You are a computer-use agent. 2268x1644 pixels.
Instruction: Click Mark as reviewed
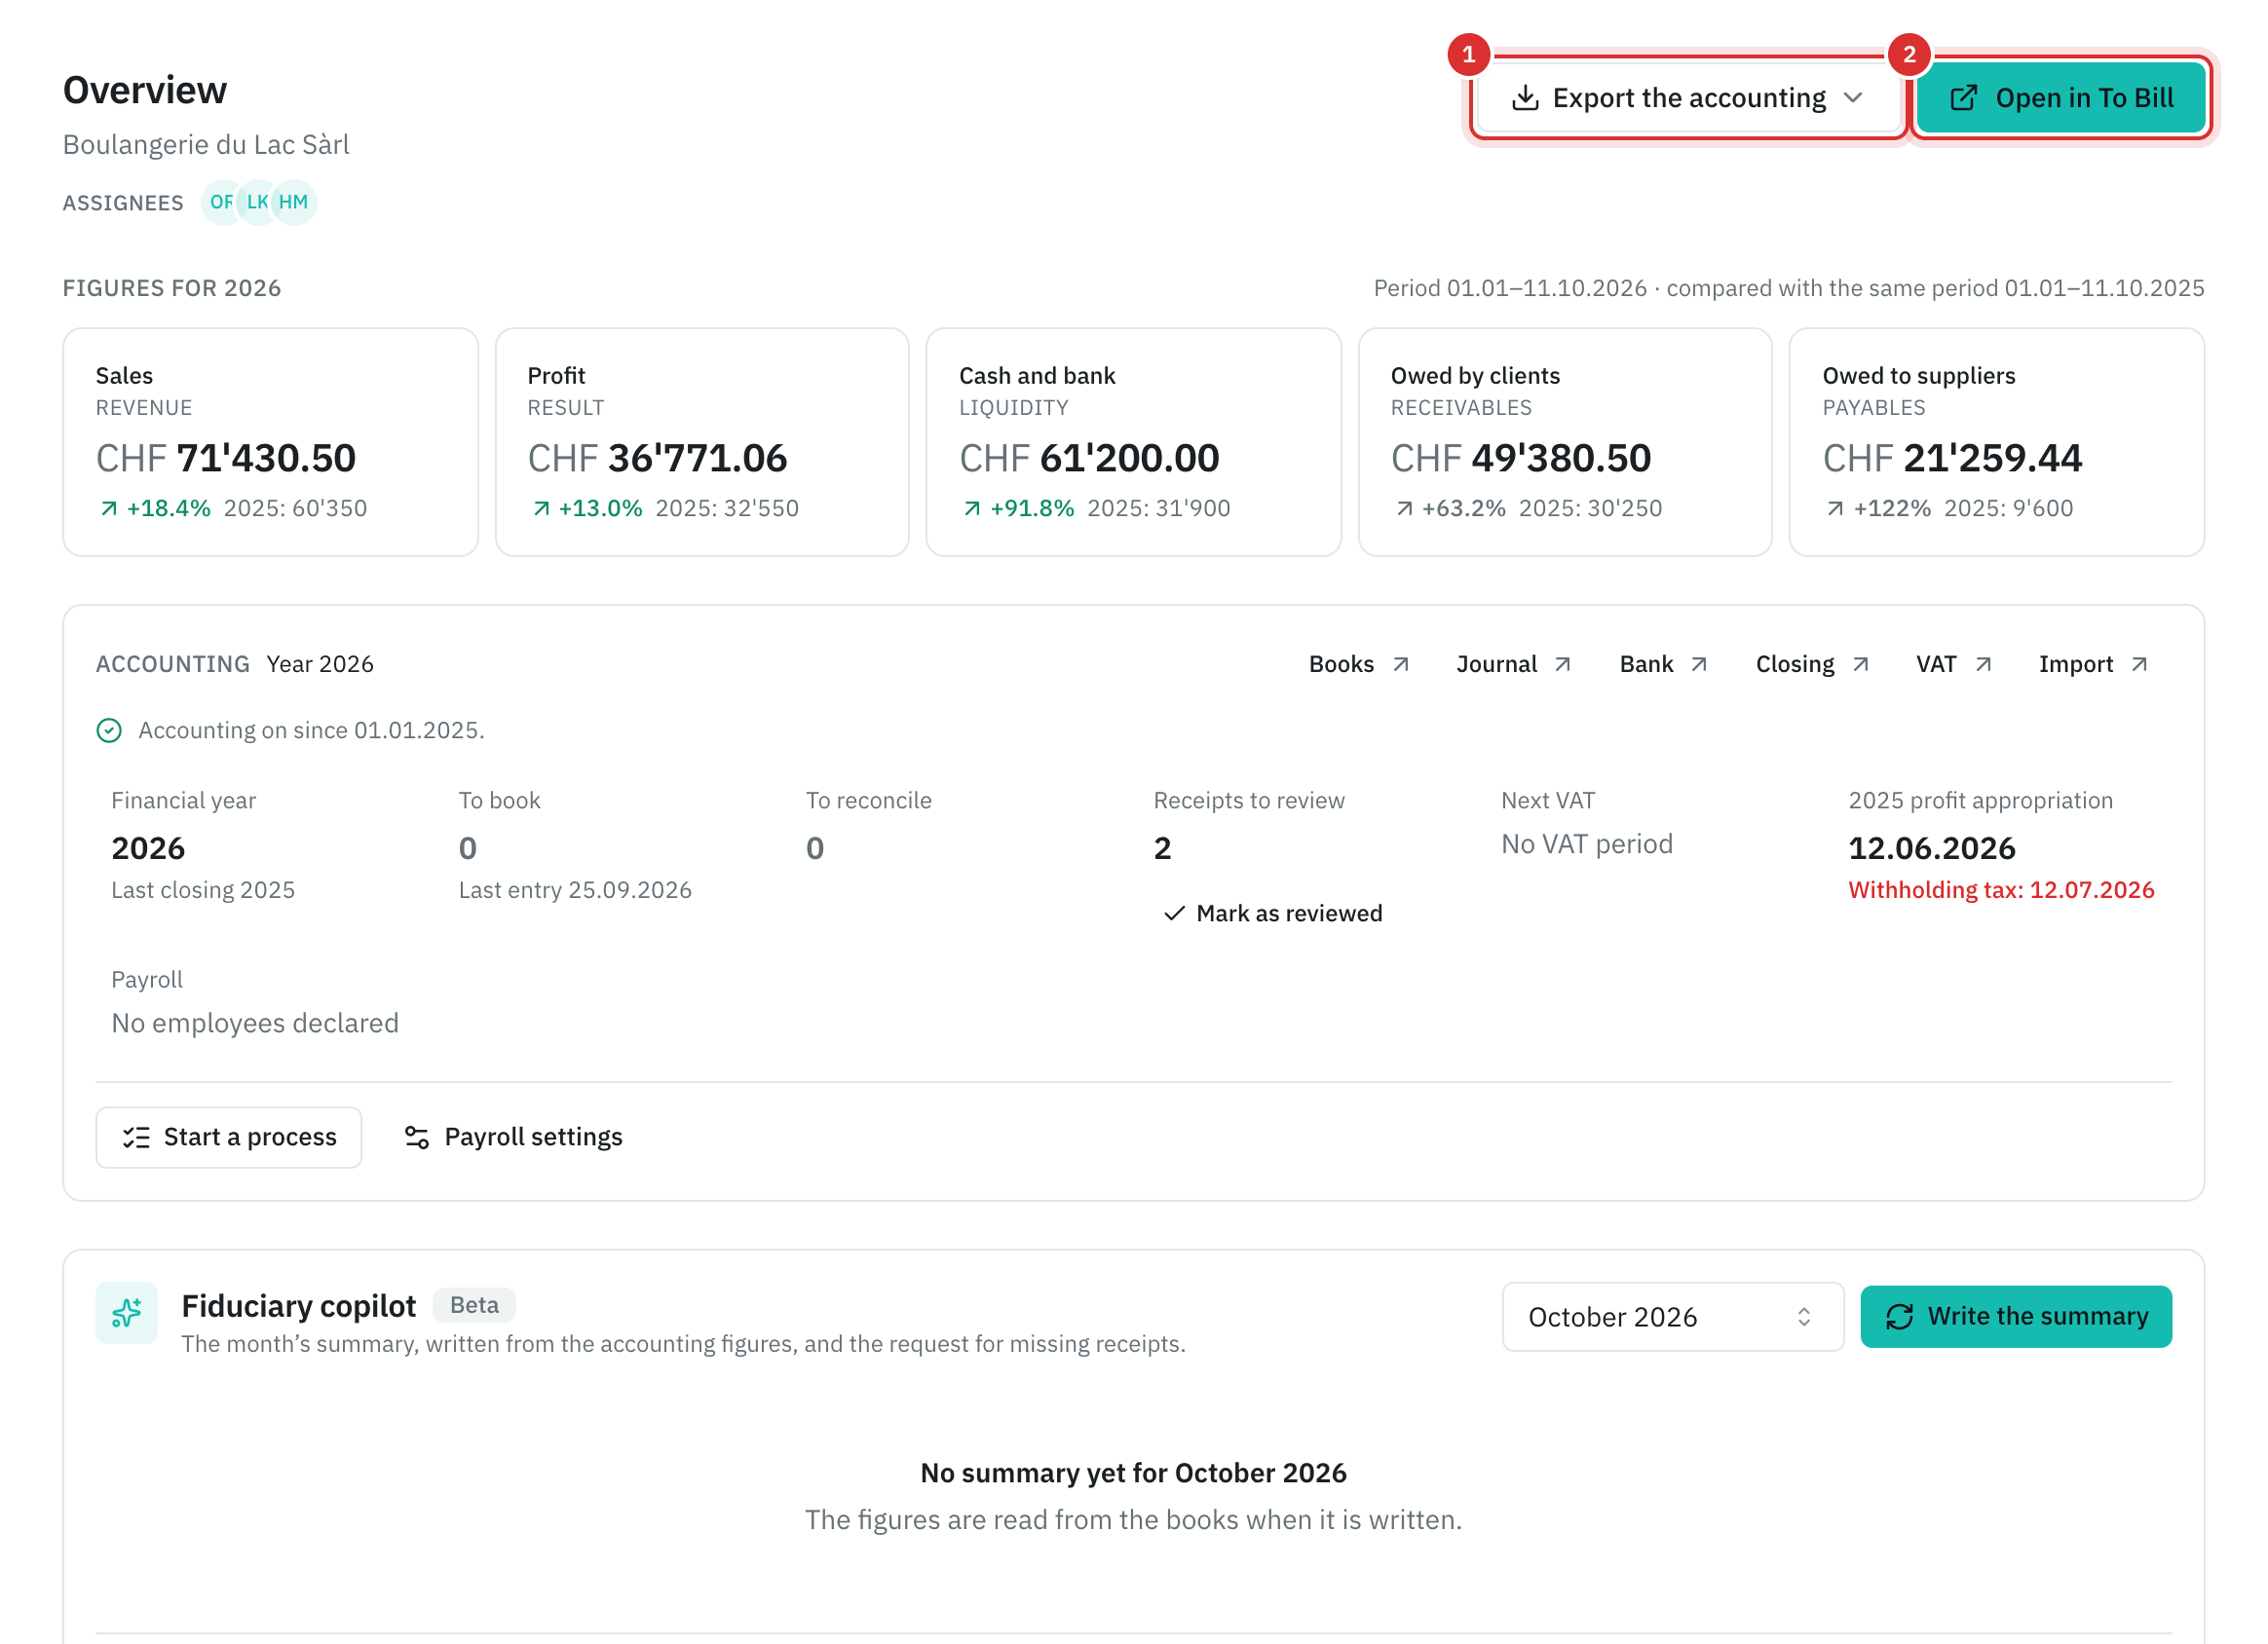(x=1273, y=913)
